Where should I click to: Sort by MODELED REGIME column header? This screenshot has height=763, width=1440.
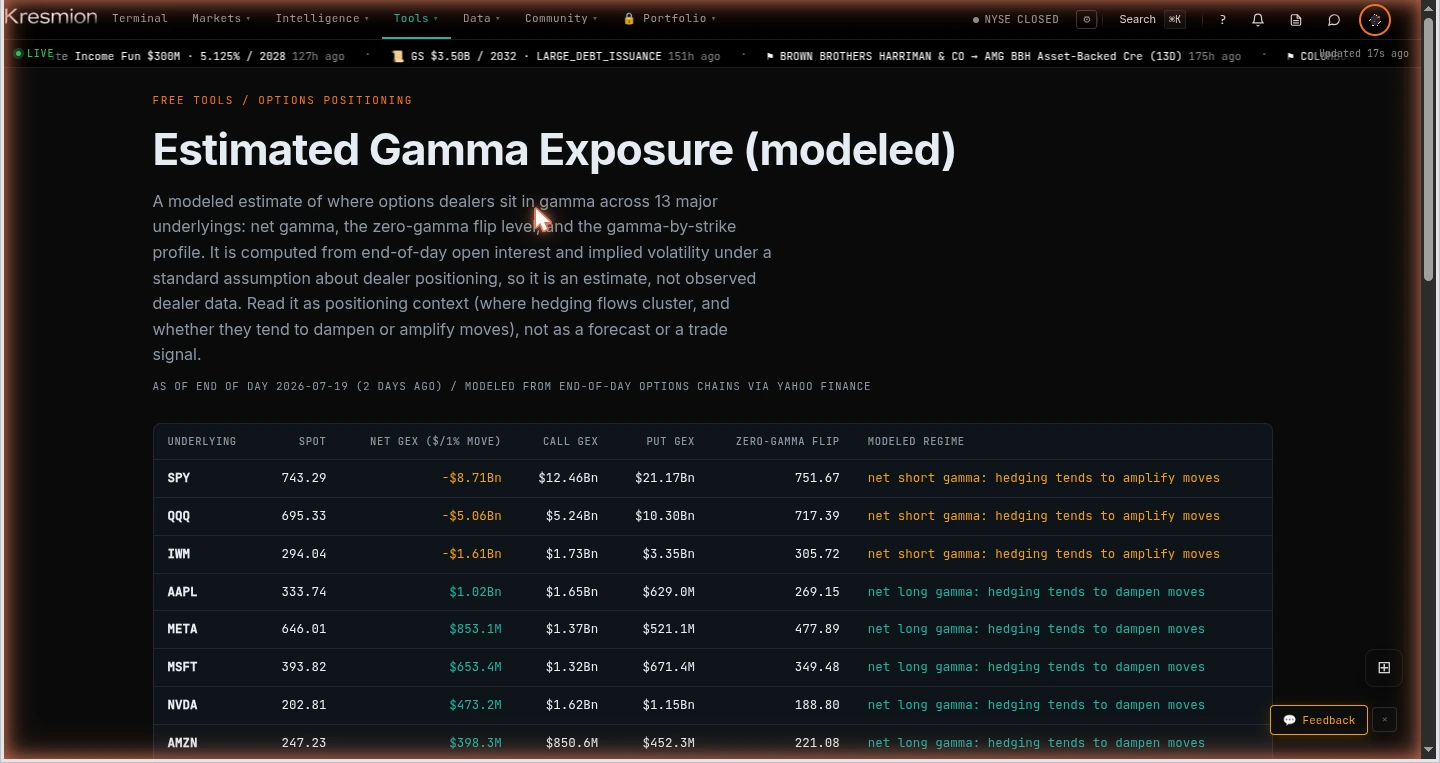click(x=916, y=441)
